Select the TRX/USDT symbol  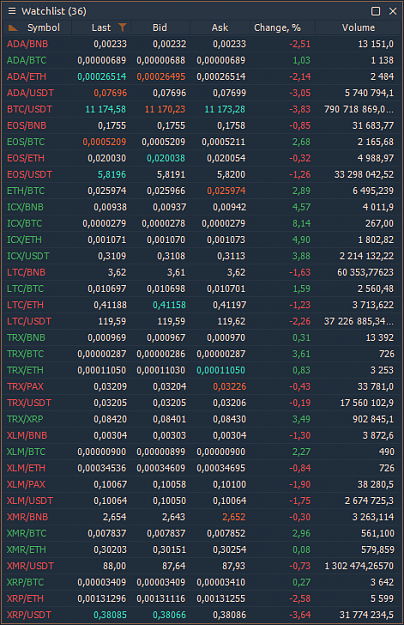[x=29, y=403]
